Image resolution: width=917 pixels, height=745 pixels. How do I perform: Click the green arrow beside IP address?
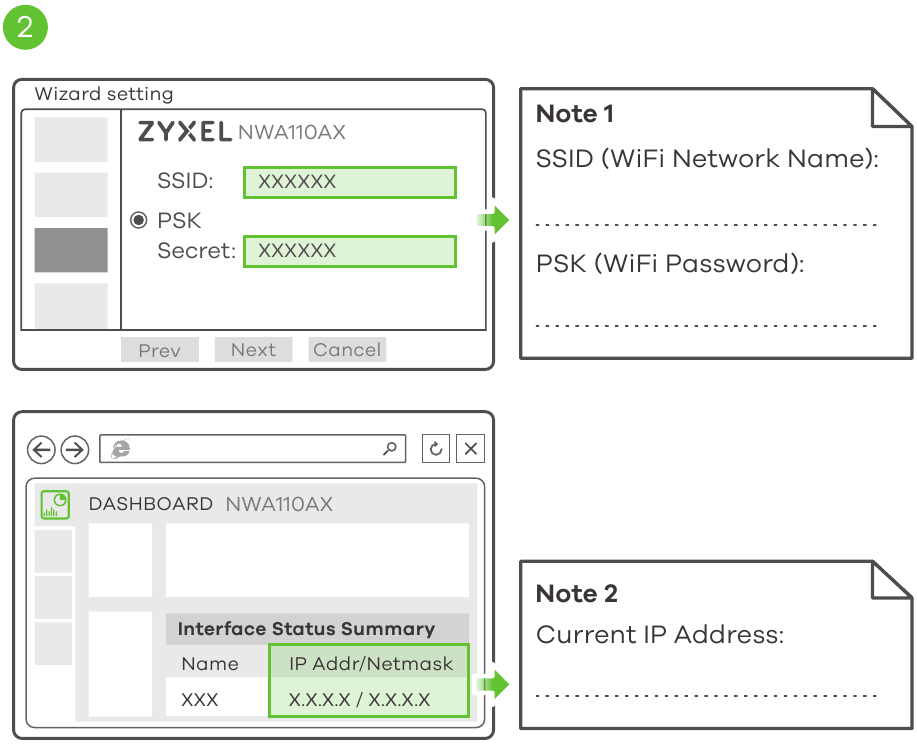(x=493, y=686)
